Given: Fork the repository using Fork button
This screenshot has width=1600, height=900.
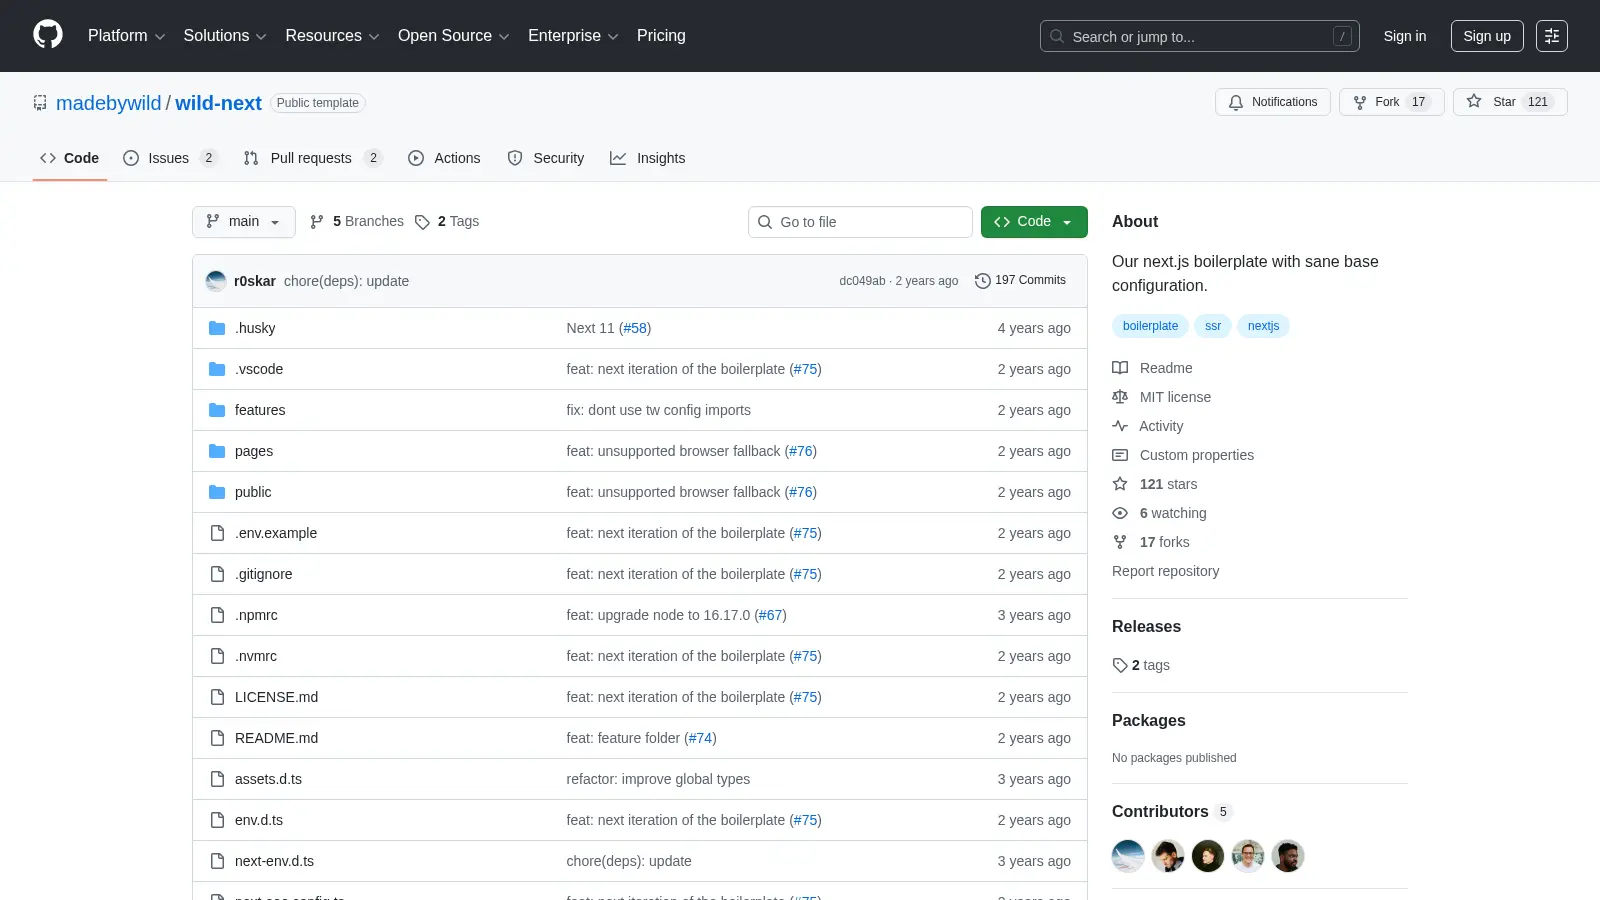Looking at the screenshot, I should click(x=1391, y=102).
